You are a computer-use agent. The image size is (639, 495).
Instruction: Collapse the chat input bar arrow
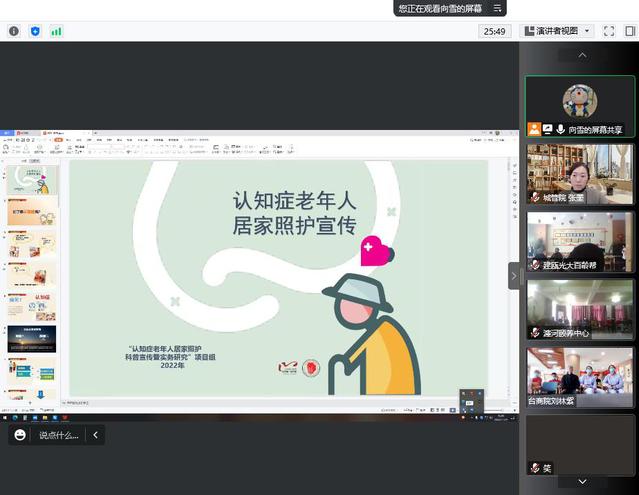click(95, 435)
